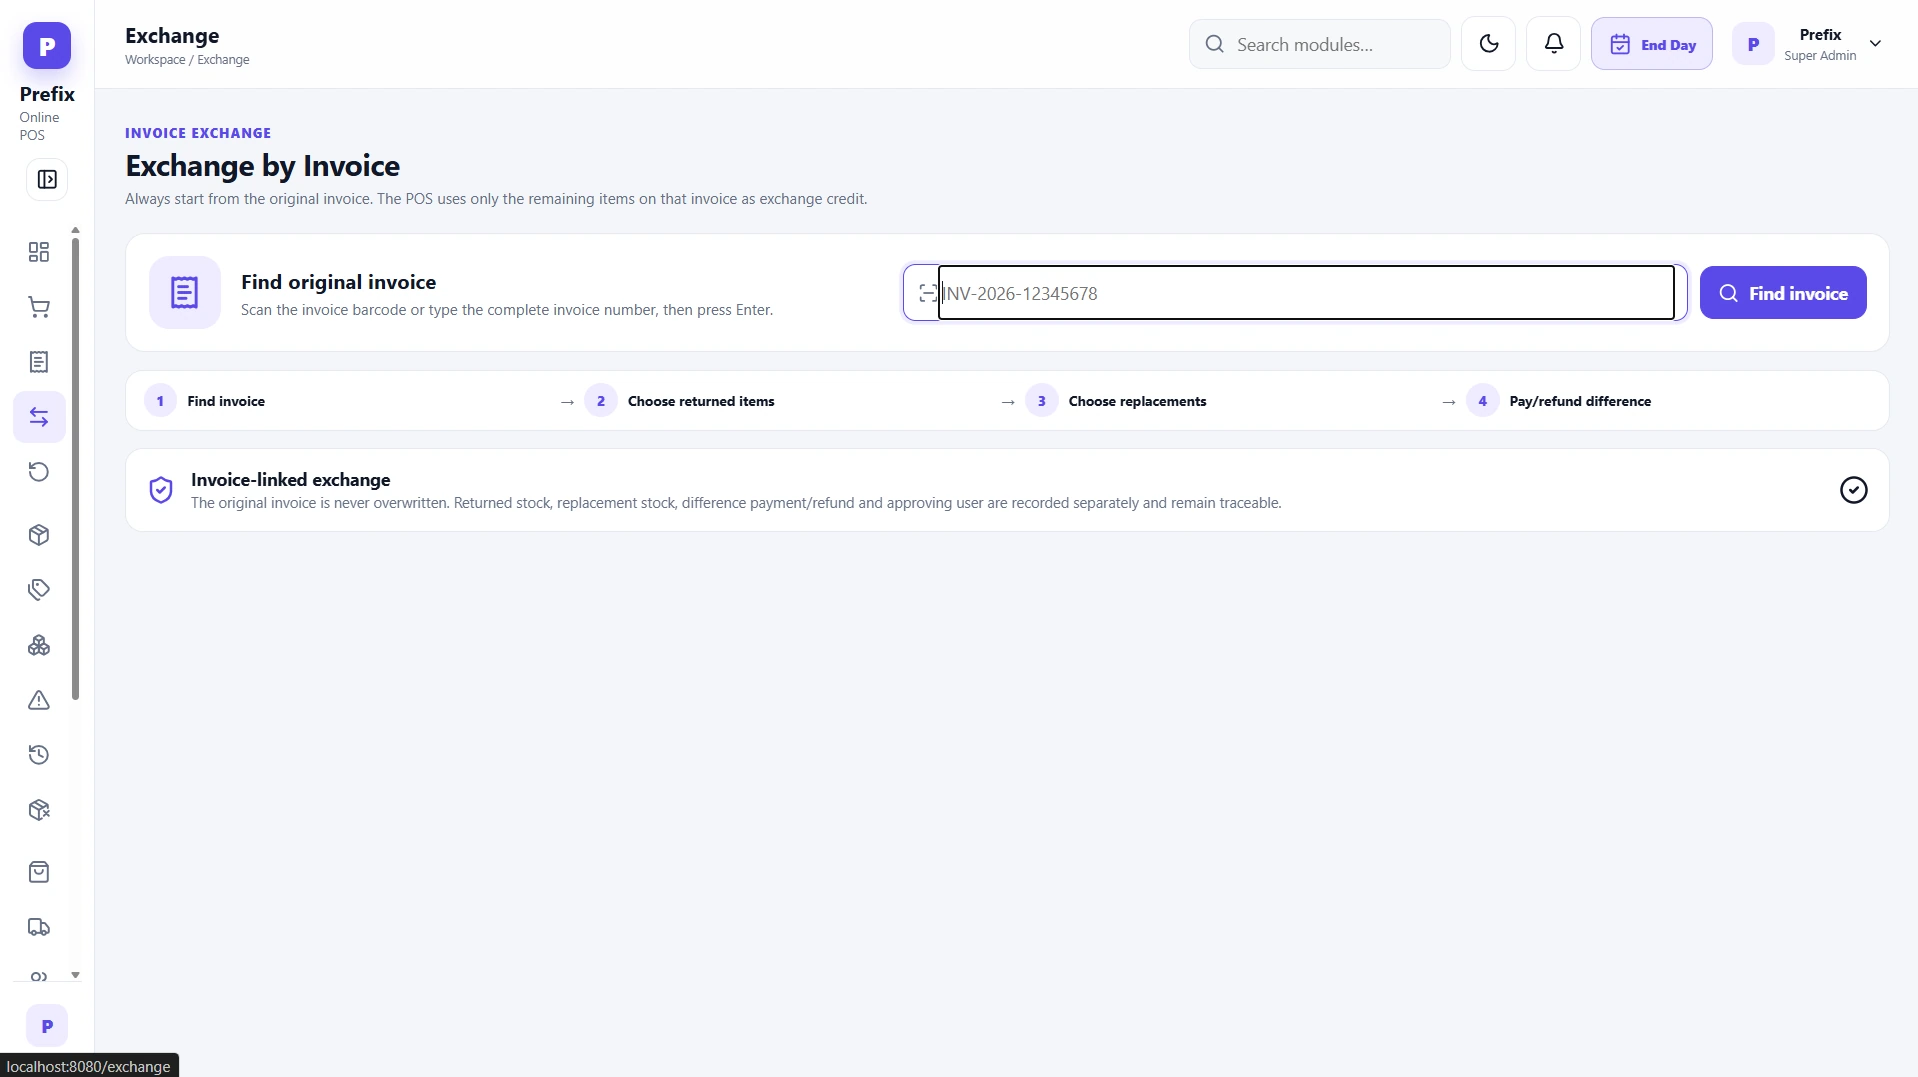Toggle the sidebar collapse panel icon

(46, 180)
